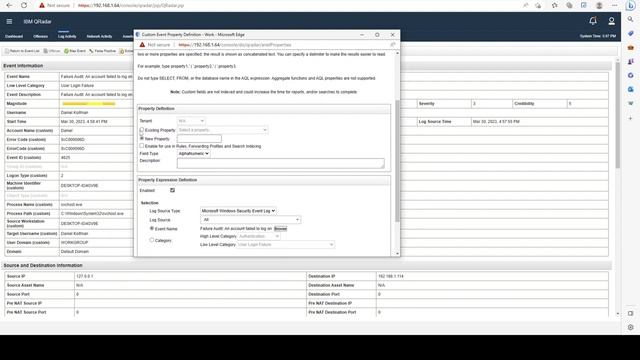Open the Edge sidebar tools briefcase icon
Viewport: 640px width, 360px height.
(631, 48)
